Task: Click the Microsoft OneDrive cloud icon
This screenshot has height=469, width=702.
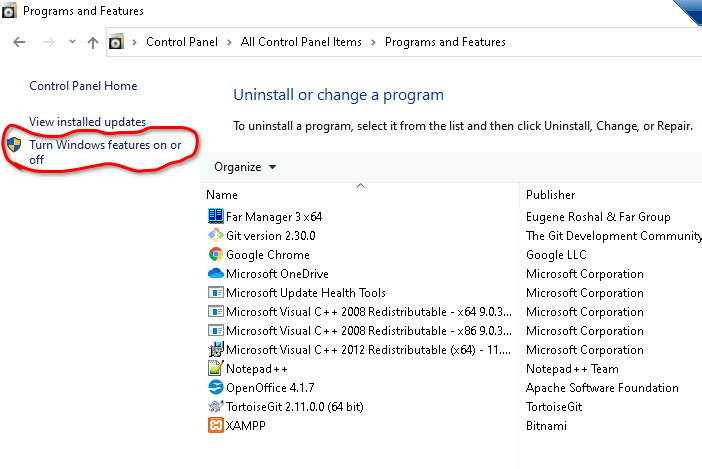Action: 215,273
